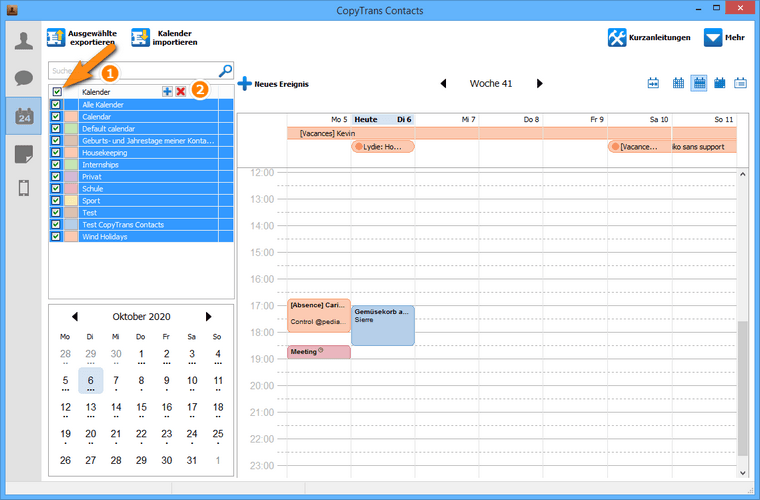Image resolution: width=760 pixels, height=500 pixels.
Task: Uncheck the Default calendar checkbox
Action: pyautogui.click(x=56, y=128)
